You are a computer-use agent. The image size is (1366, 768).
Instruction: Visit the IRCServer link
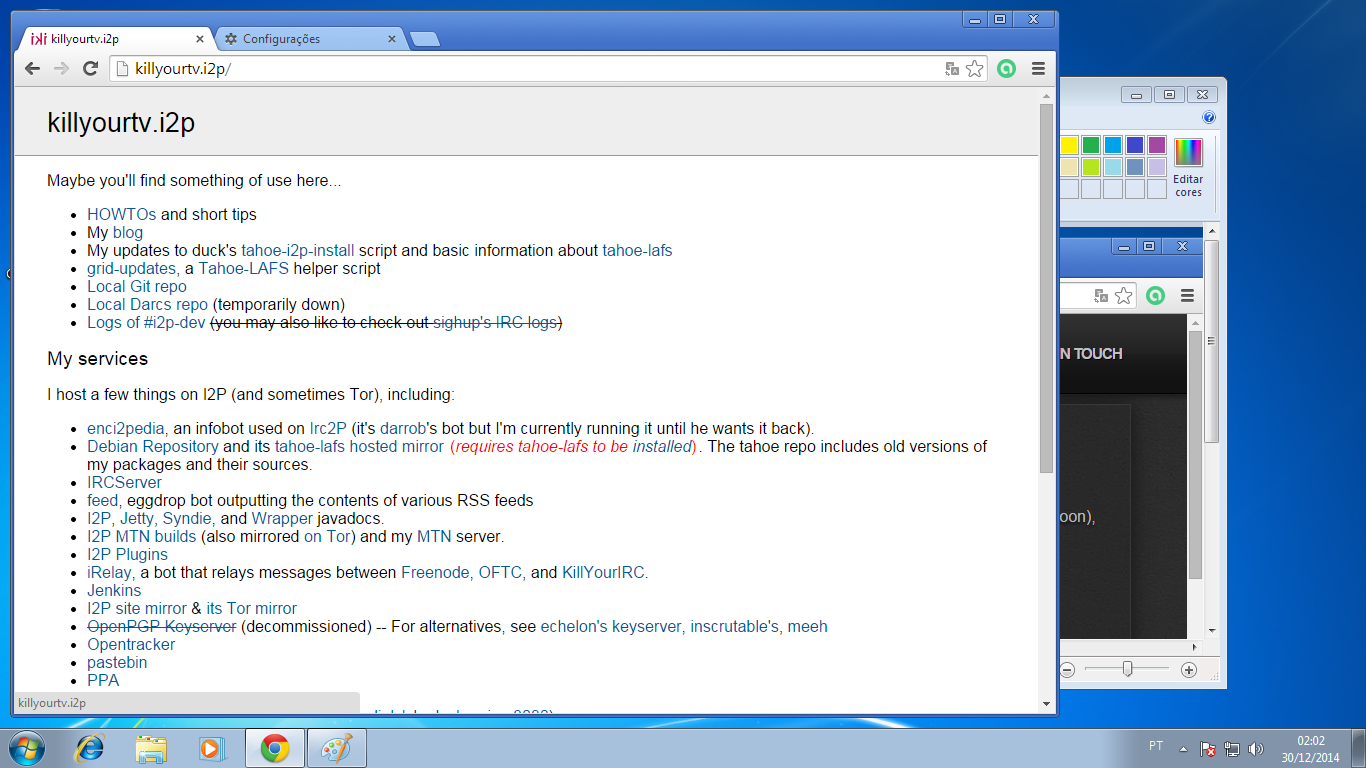point(124,482)
